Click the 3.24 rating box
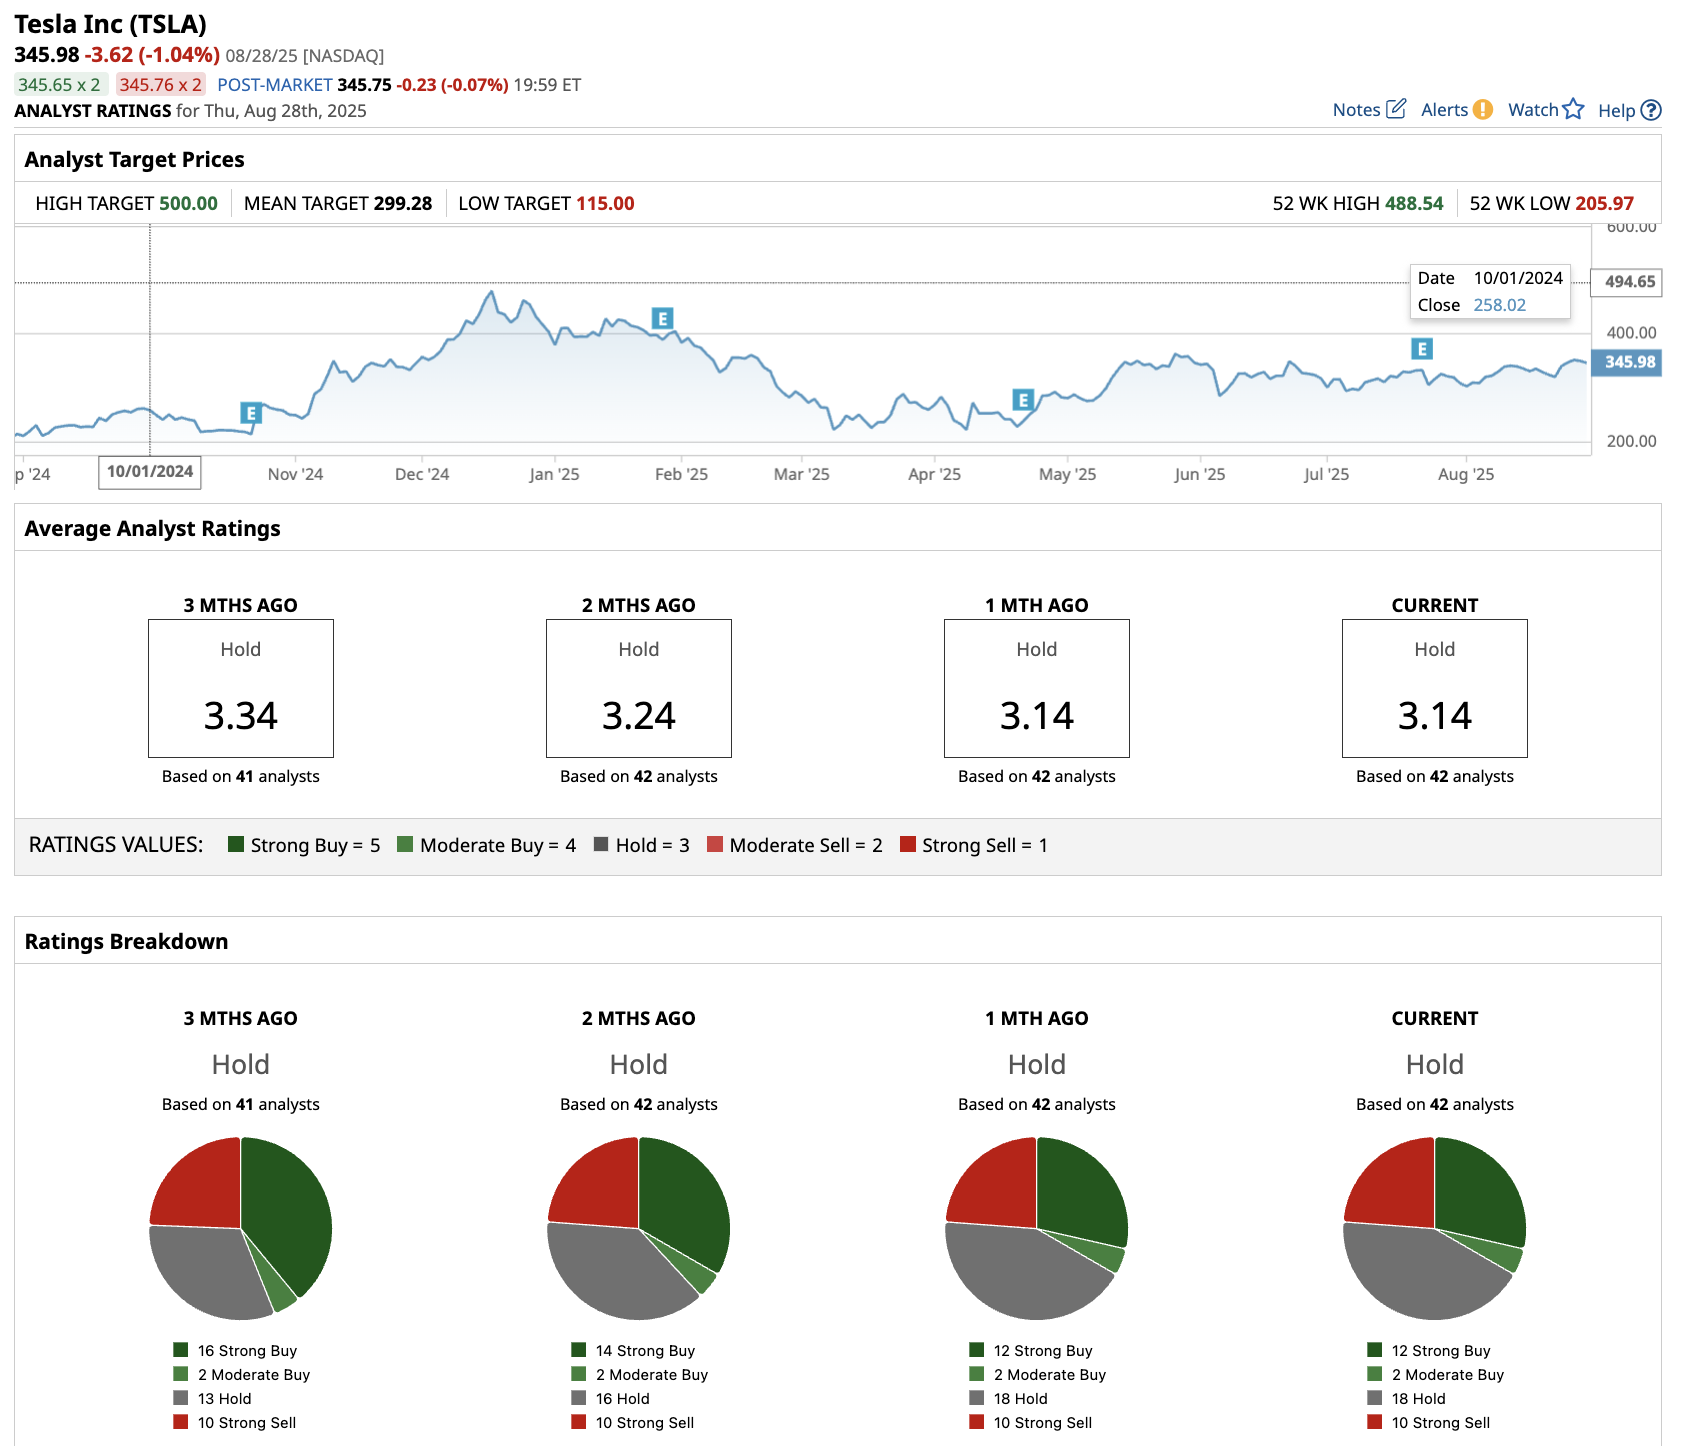The width and height of the screenshot is (1682, 1446). pos(639,688)
